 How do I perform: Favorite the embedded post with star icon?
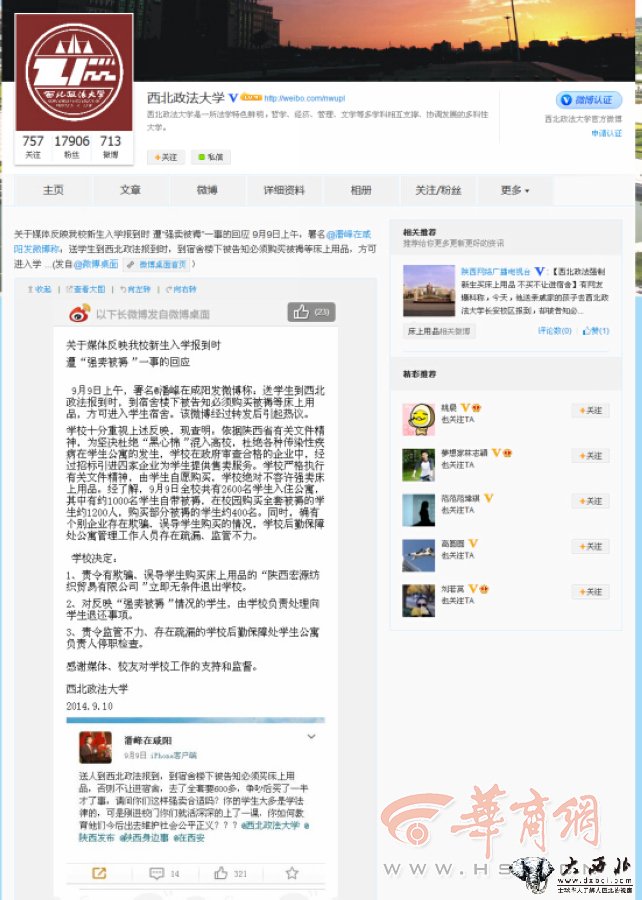point(291,872)
